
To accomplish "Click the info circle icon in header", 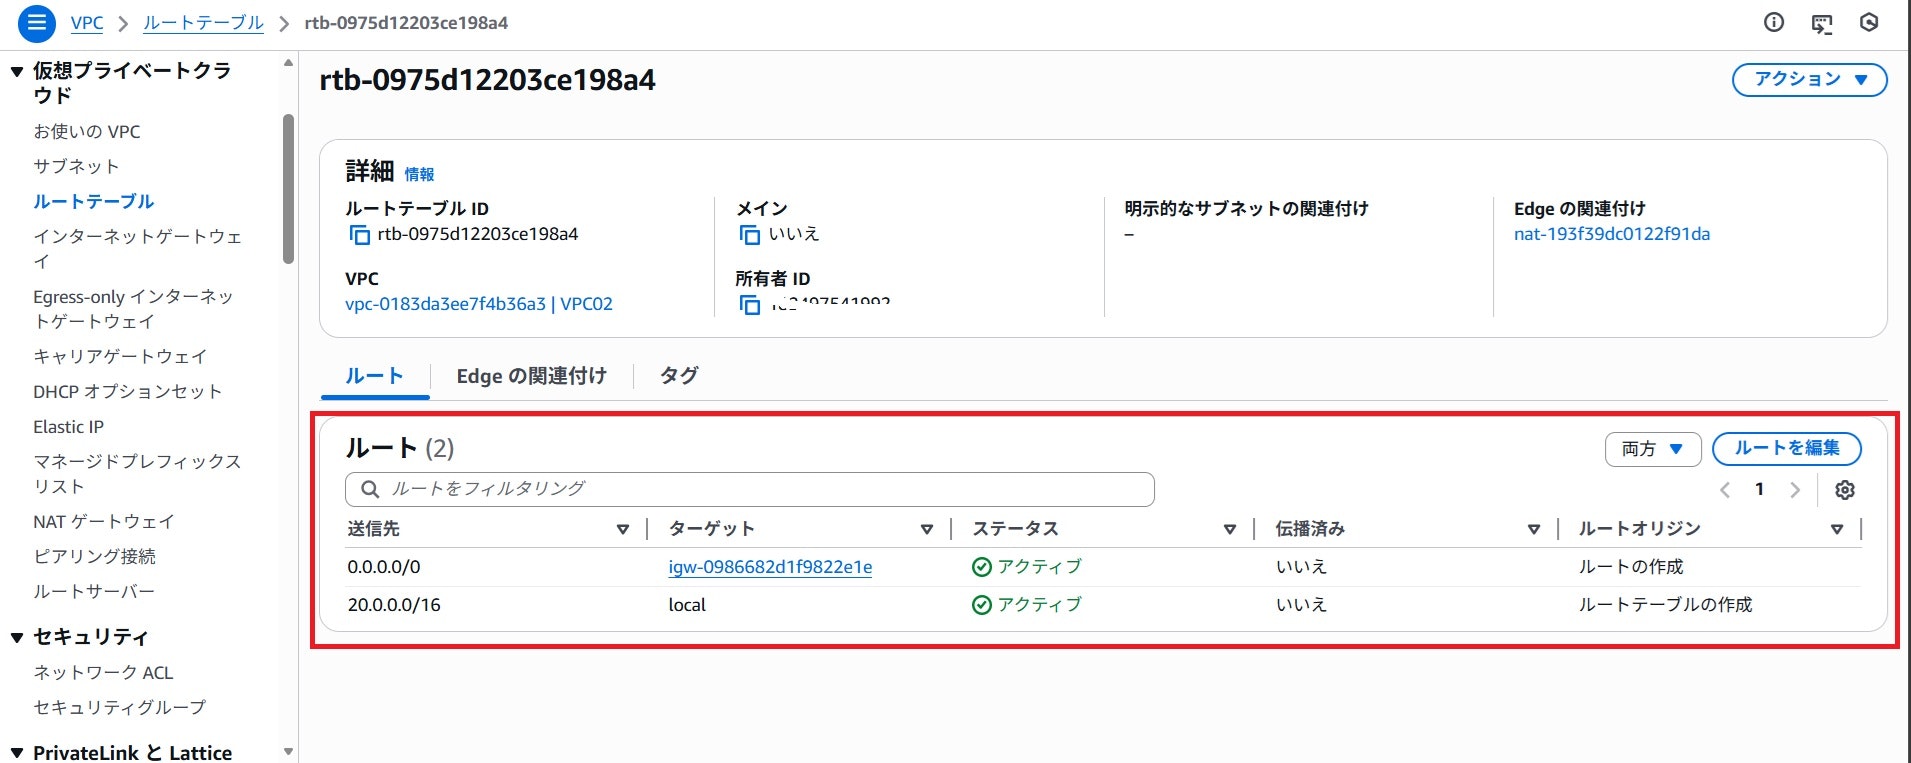I will (x=1774, y=22).
